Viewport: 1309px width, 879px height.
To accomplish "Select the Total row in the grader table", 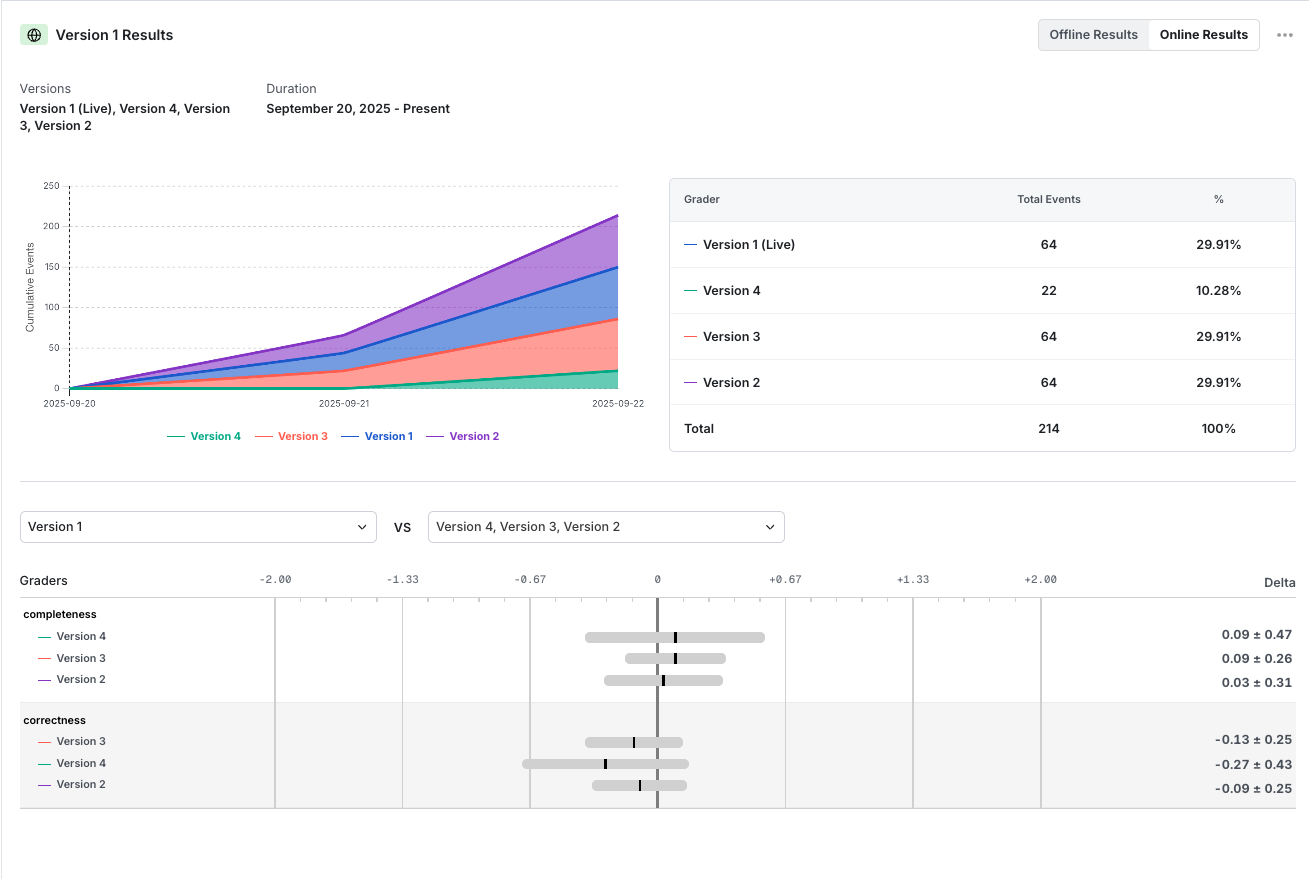I will click(699, 428).
